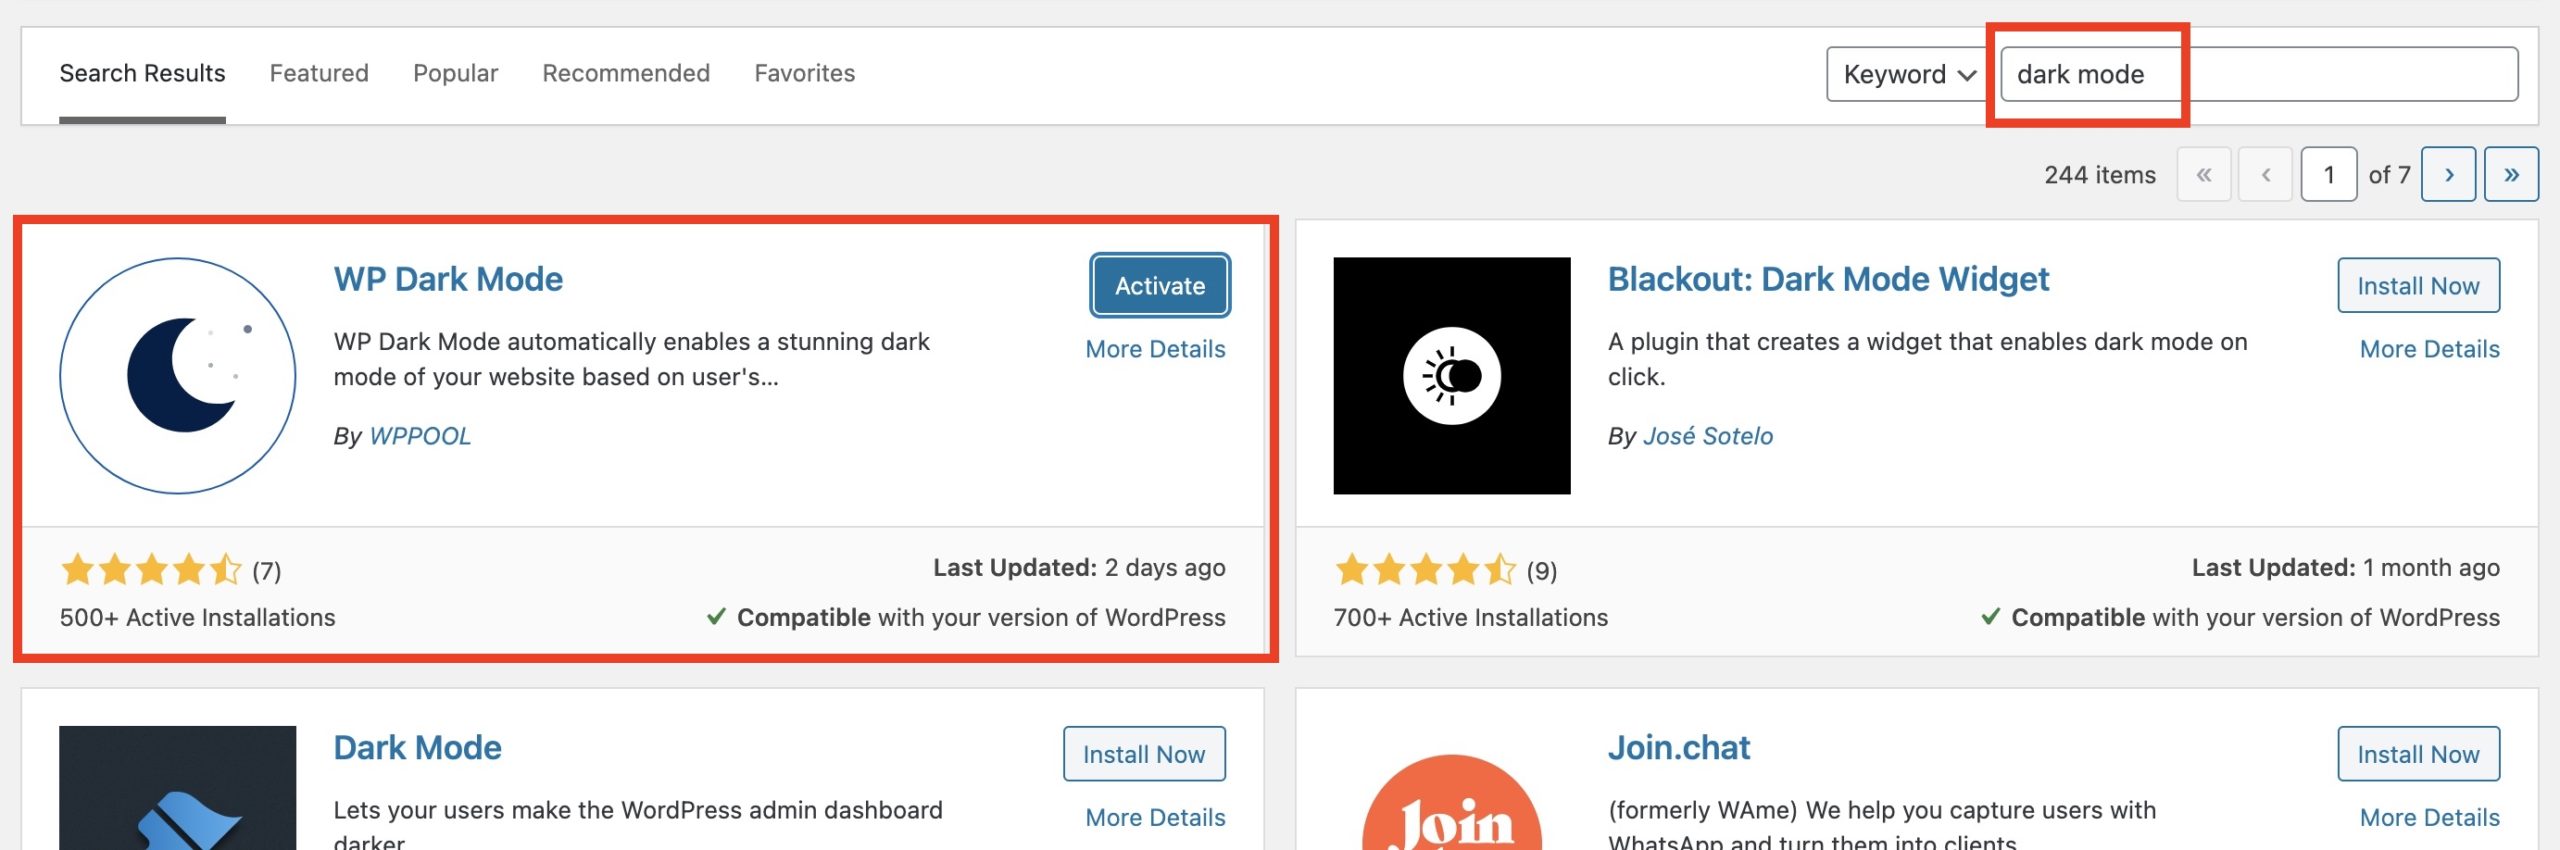Screen dimensions: 2560x850
Task: Click the current page number field
Action: tap(2329, 174)
